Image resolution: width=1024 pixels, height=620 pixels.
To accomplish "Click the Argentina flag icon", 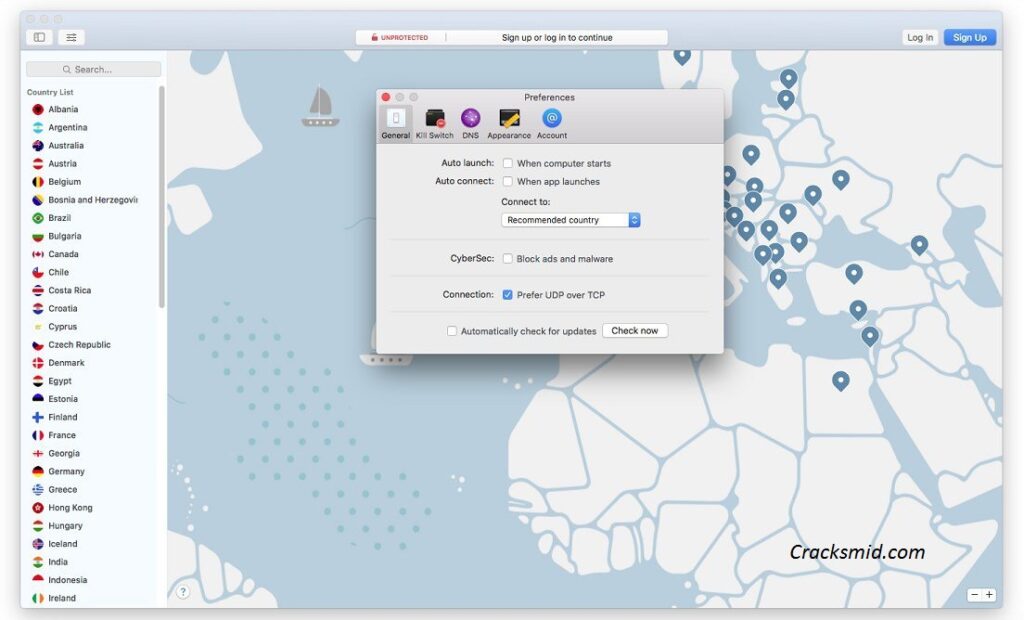I will click(38, 127).
